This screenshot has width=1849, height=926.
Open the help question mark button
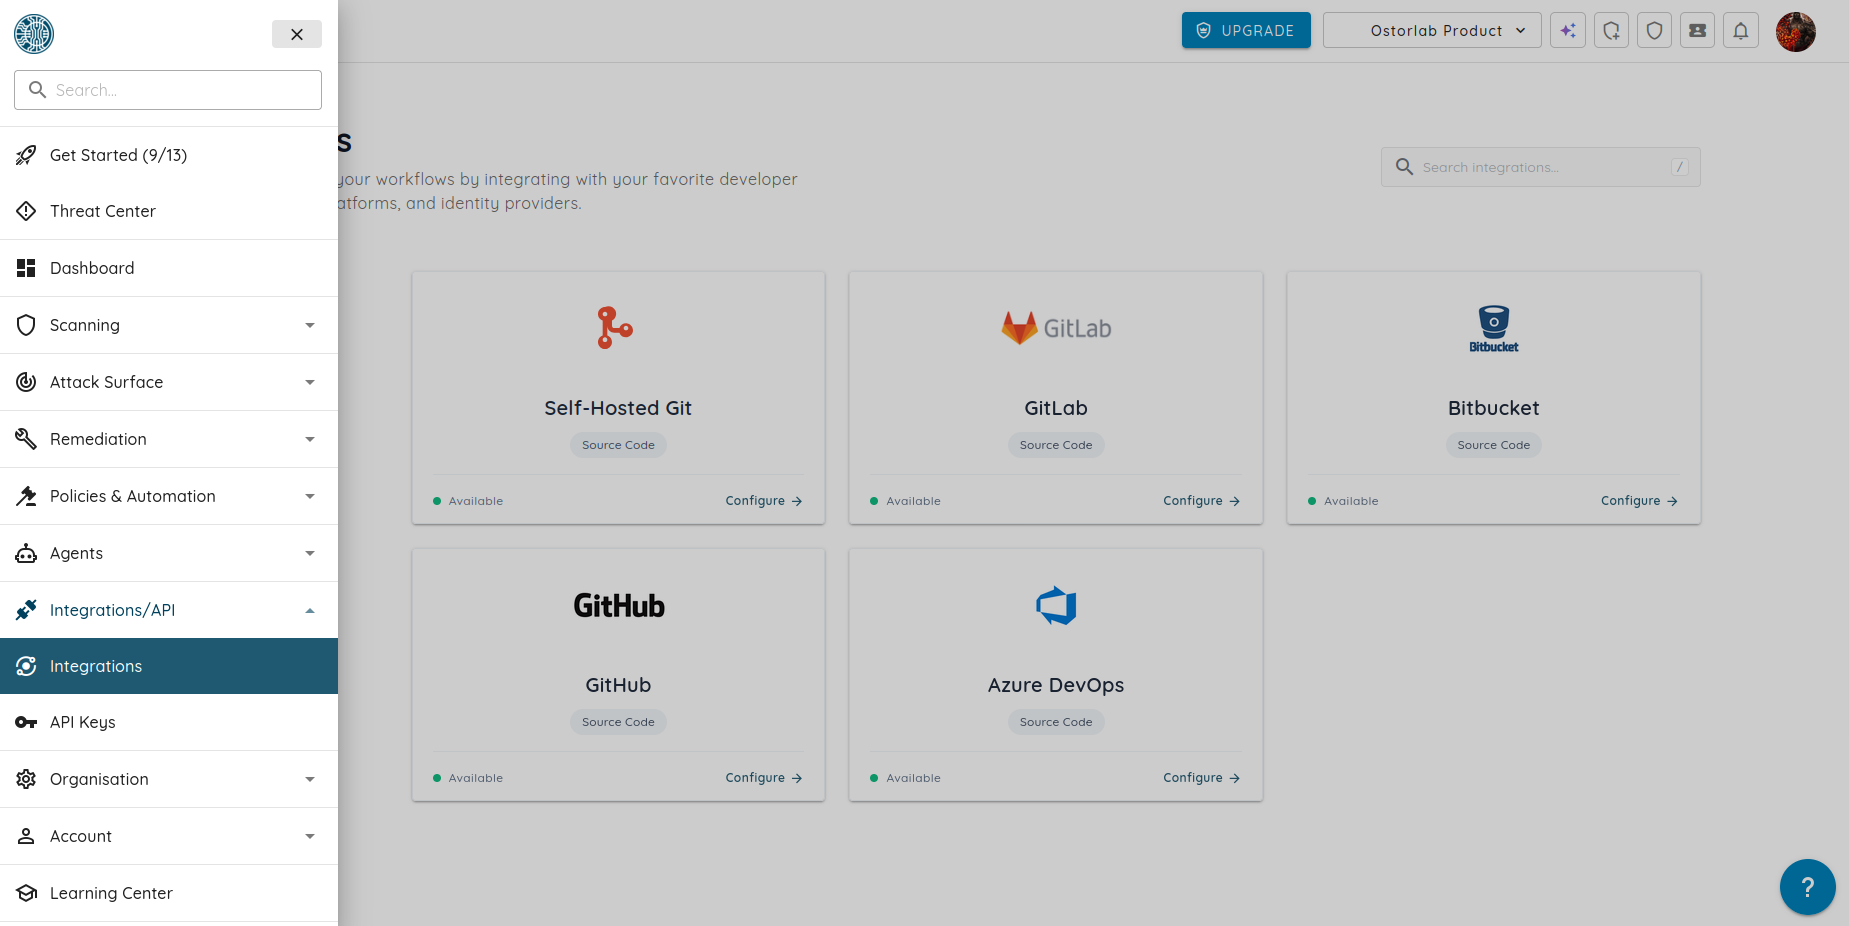1808,887
